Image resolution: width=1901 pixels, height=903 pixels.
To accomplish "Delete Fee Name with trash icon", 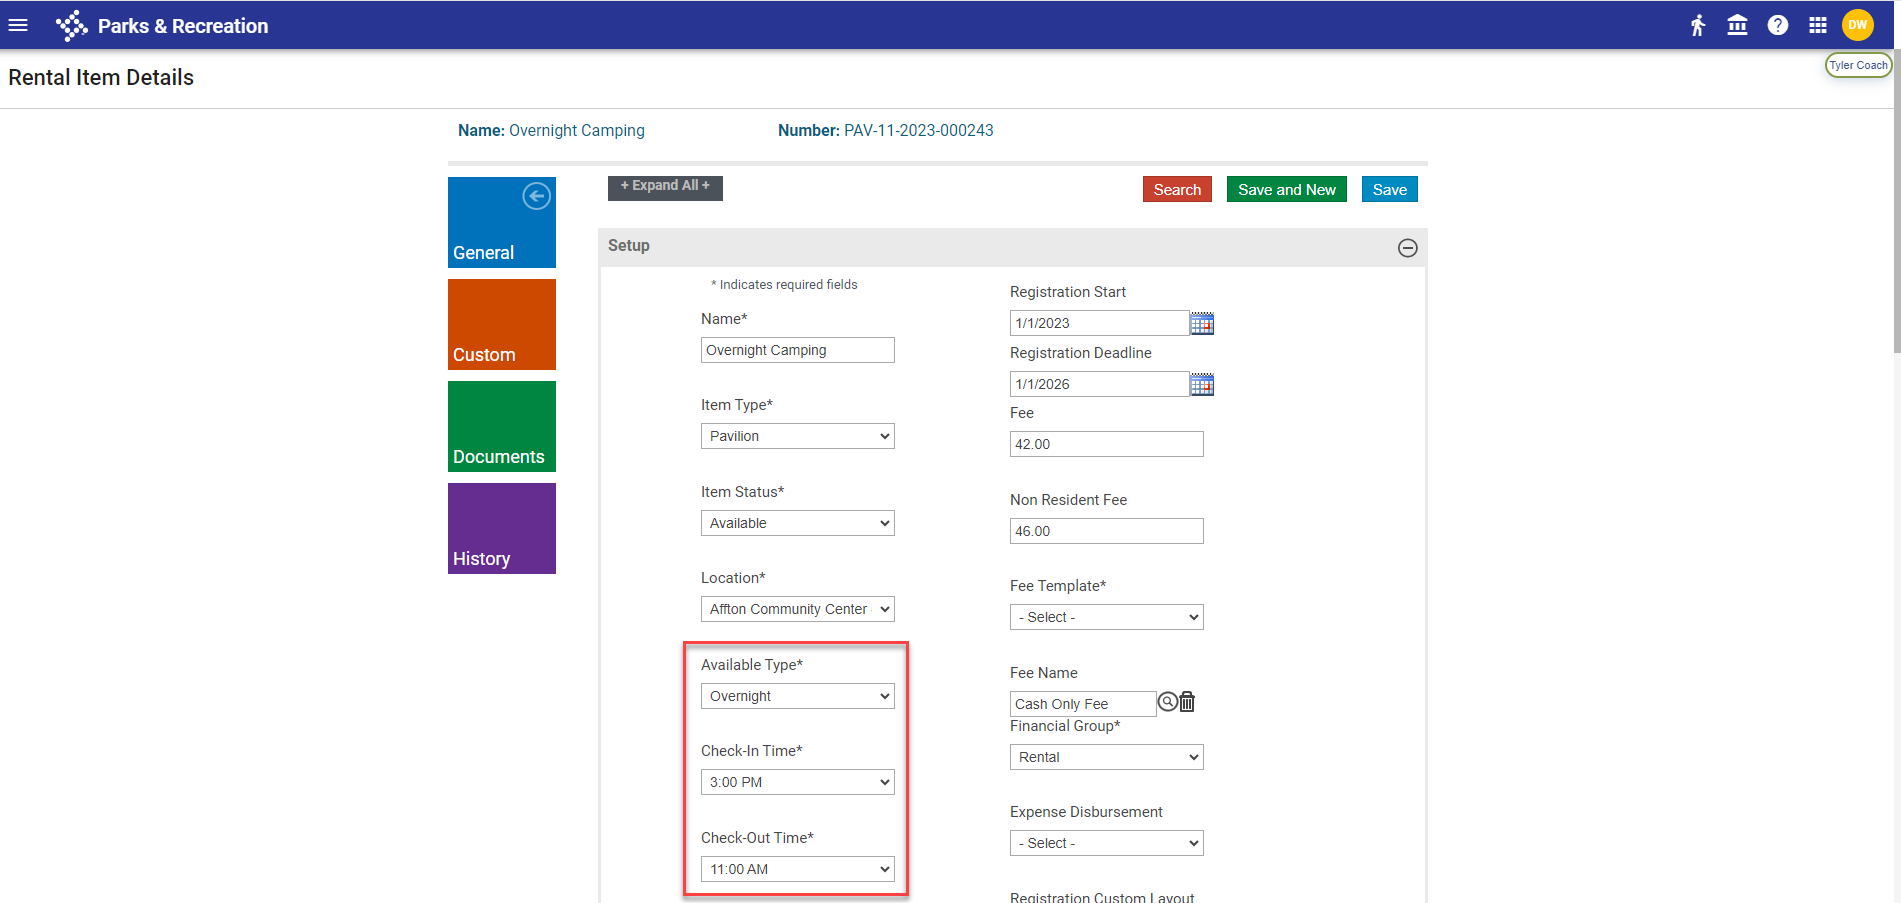I will 1187,703.
